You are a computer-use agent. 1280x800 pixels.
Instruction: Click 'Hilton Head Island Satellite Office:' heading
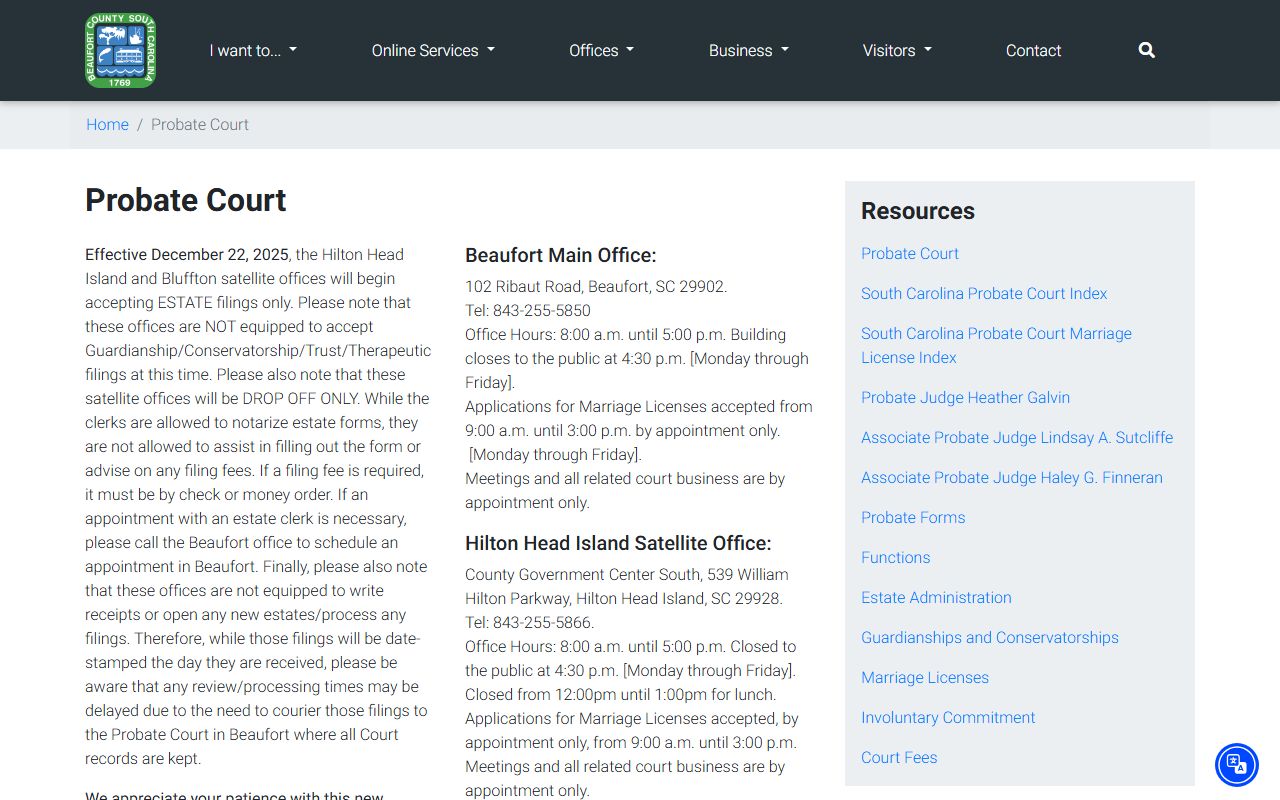pos(618,543)
